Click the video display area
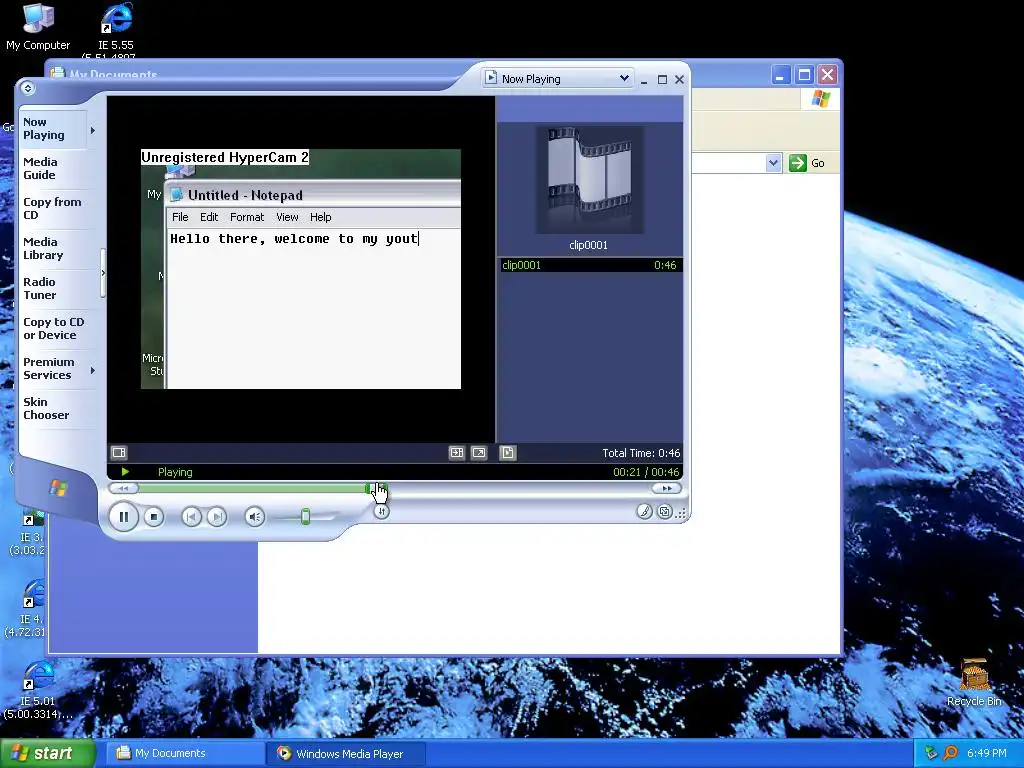 (x=301, y=269)
